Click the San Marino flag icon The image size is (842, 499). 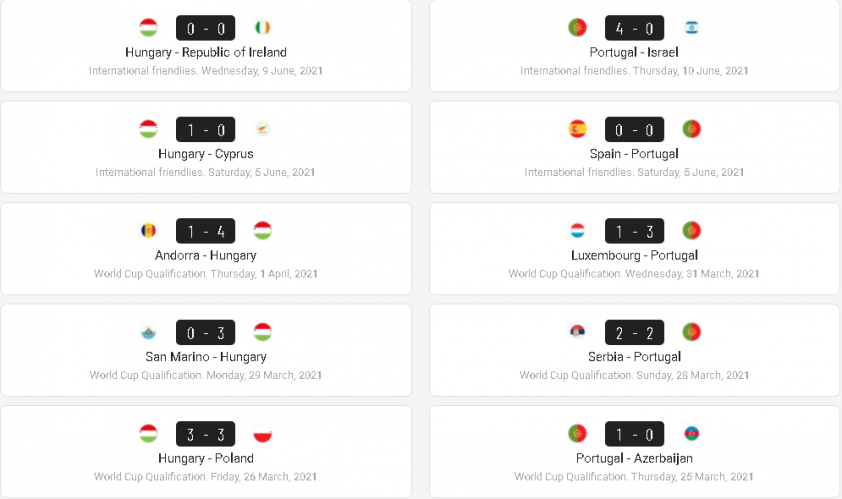148,332
